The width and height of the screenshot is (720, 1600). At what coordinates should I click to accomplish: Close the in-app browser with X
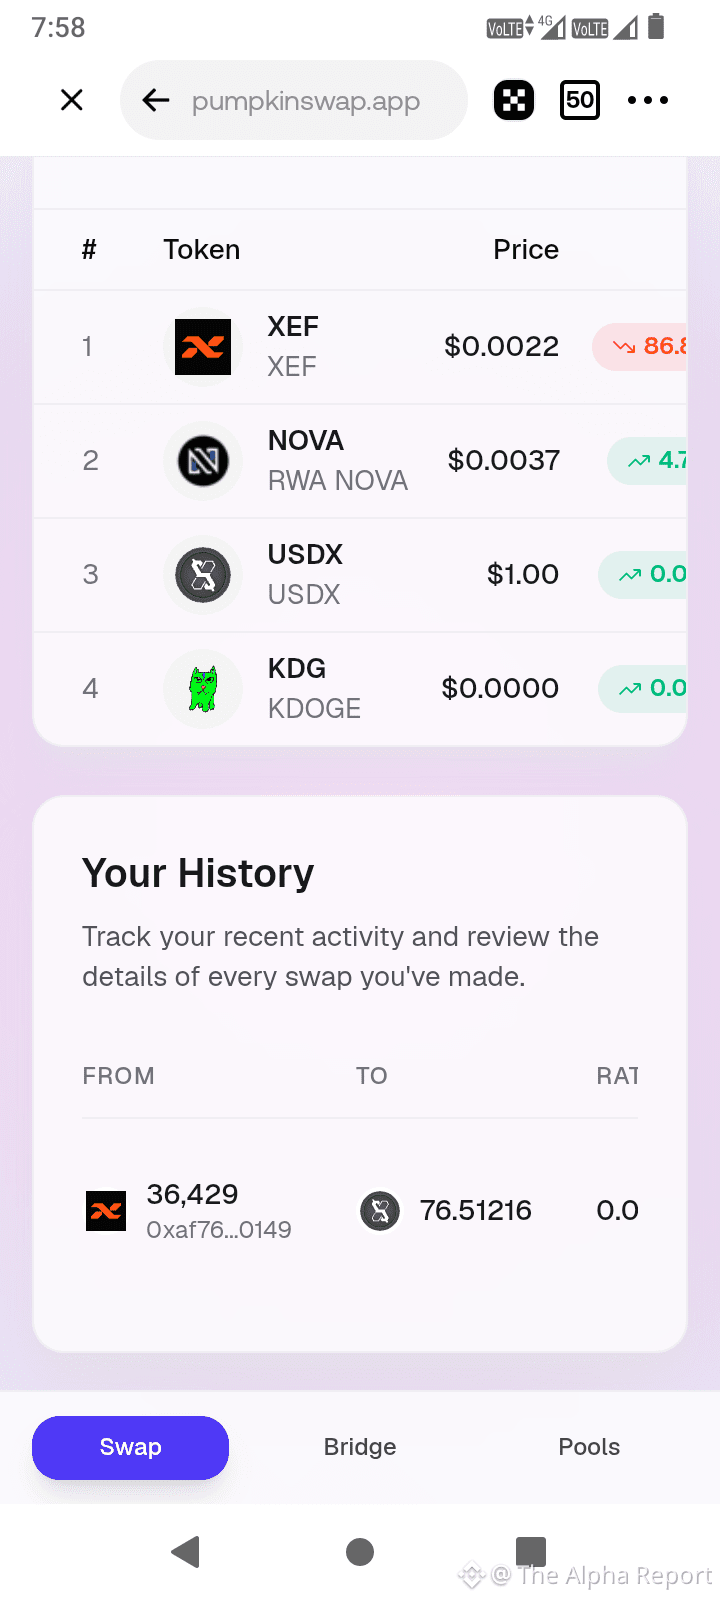[72, 100]
